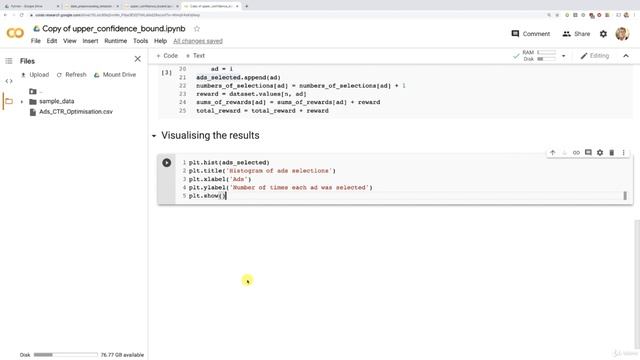Run the plt.hist cell
The height and width of the screenshot is (360, 640).
[167, 162]
